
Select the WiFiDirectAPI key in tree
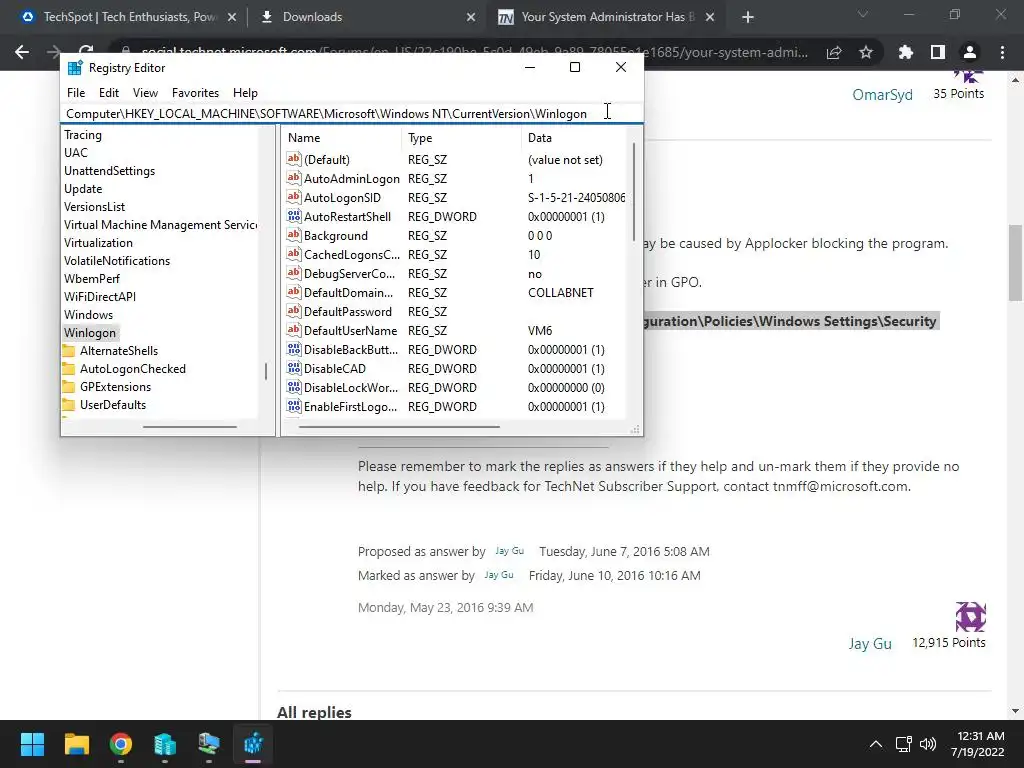(x=100, y=296)
